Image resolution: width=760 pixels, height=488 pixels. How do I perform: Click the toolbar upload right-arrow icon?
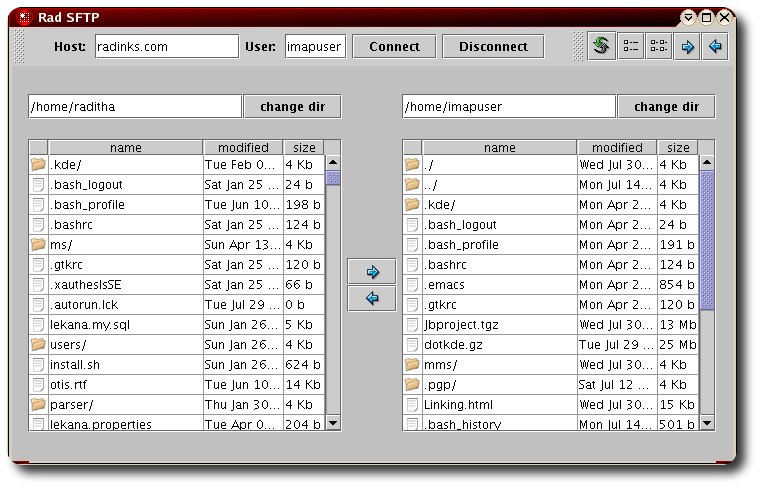(687, 47)
